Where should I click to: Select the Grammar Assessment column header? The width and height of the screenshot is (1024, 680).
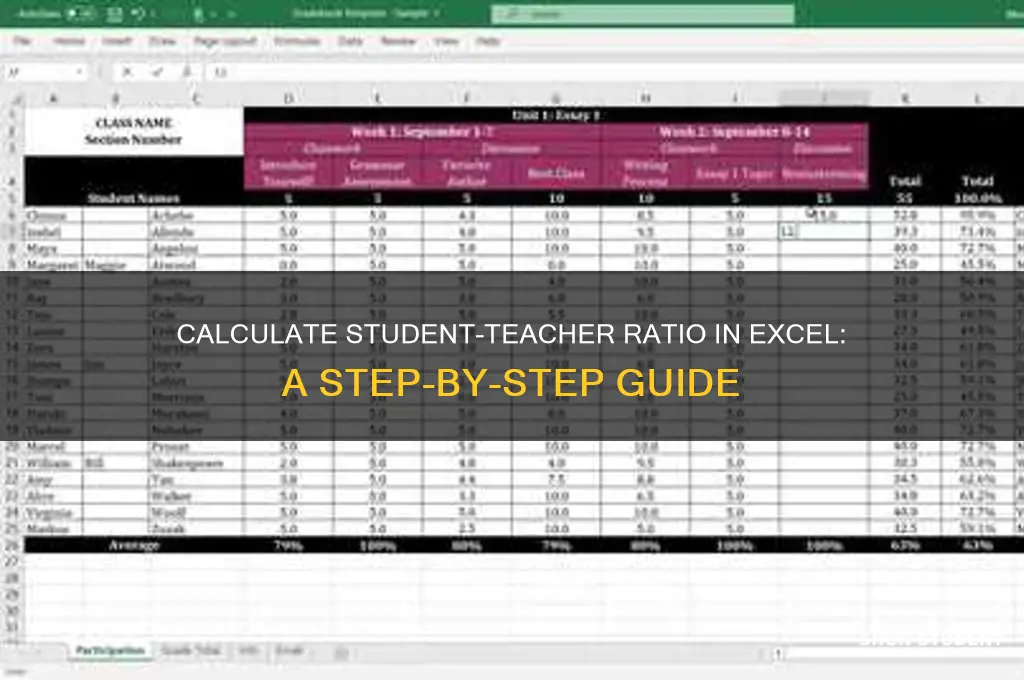tap(377, 173)
